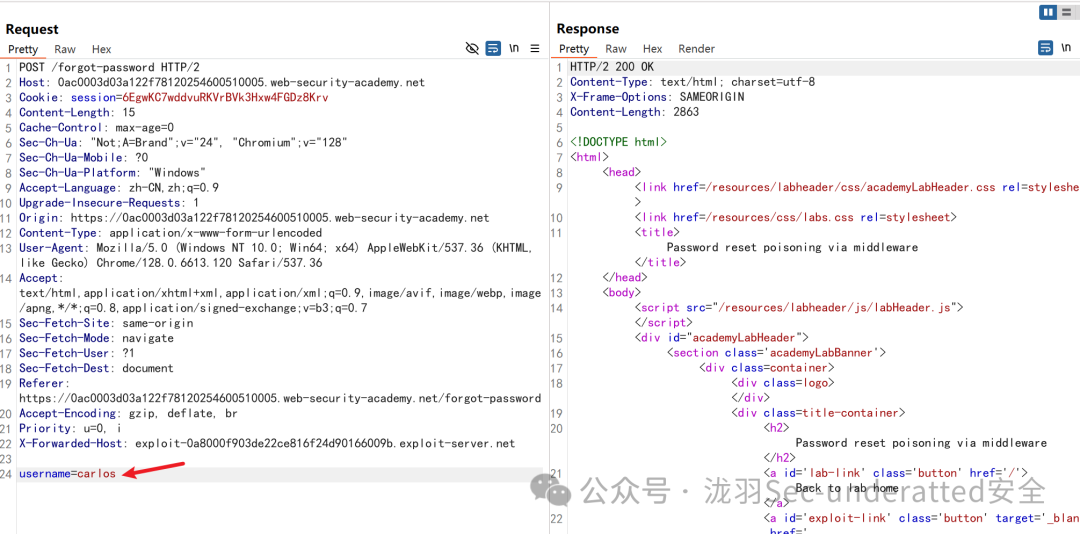Viewport: 1080px width, 534px height.
Task: Click the <!DOCTYPE html> line in Response
Action: tap(619, 143)
